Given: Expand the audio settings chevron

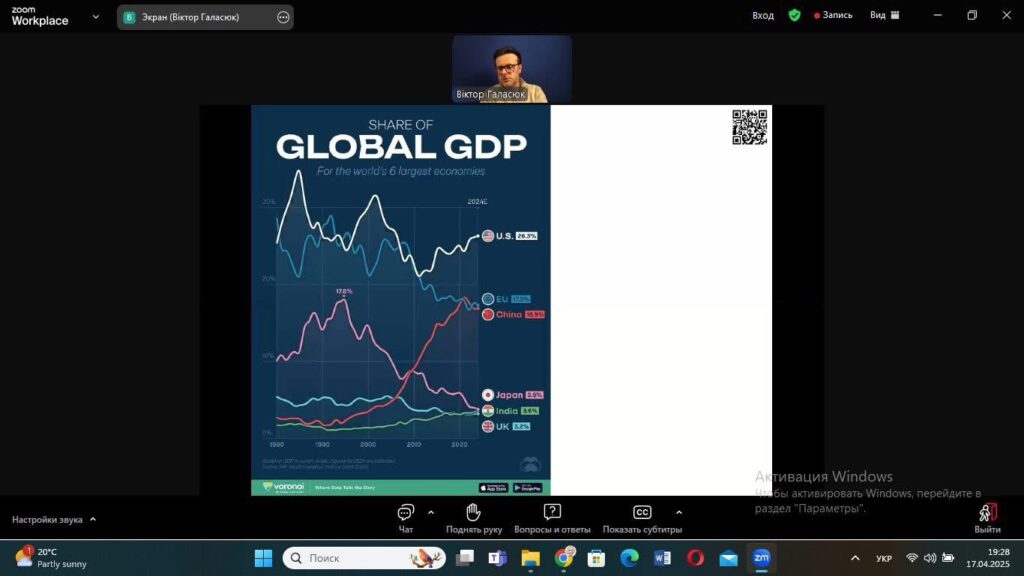Looking at the screenshot, I should click(93, 520).
